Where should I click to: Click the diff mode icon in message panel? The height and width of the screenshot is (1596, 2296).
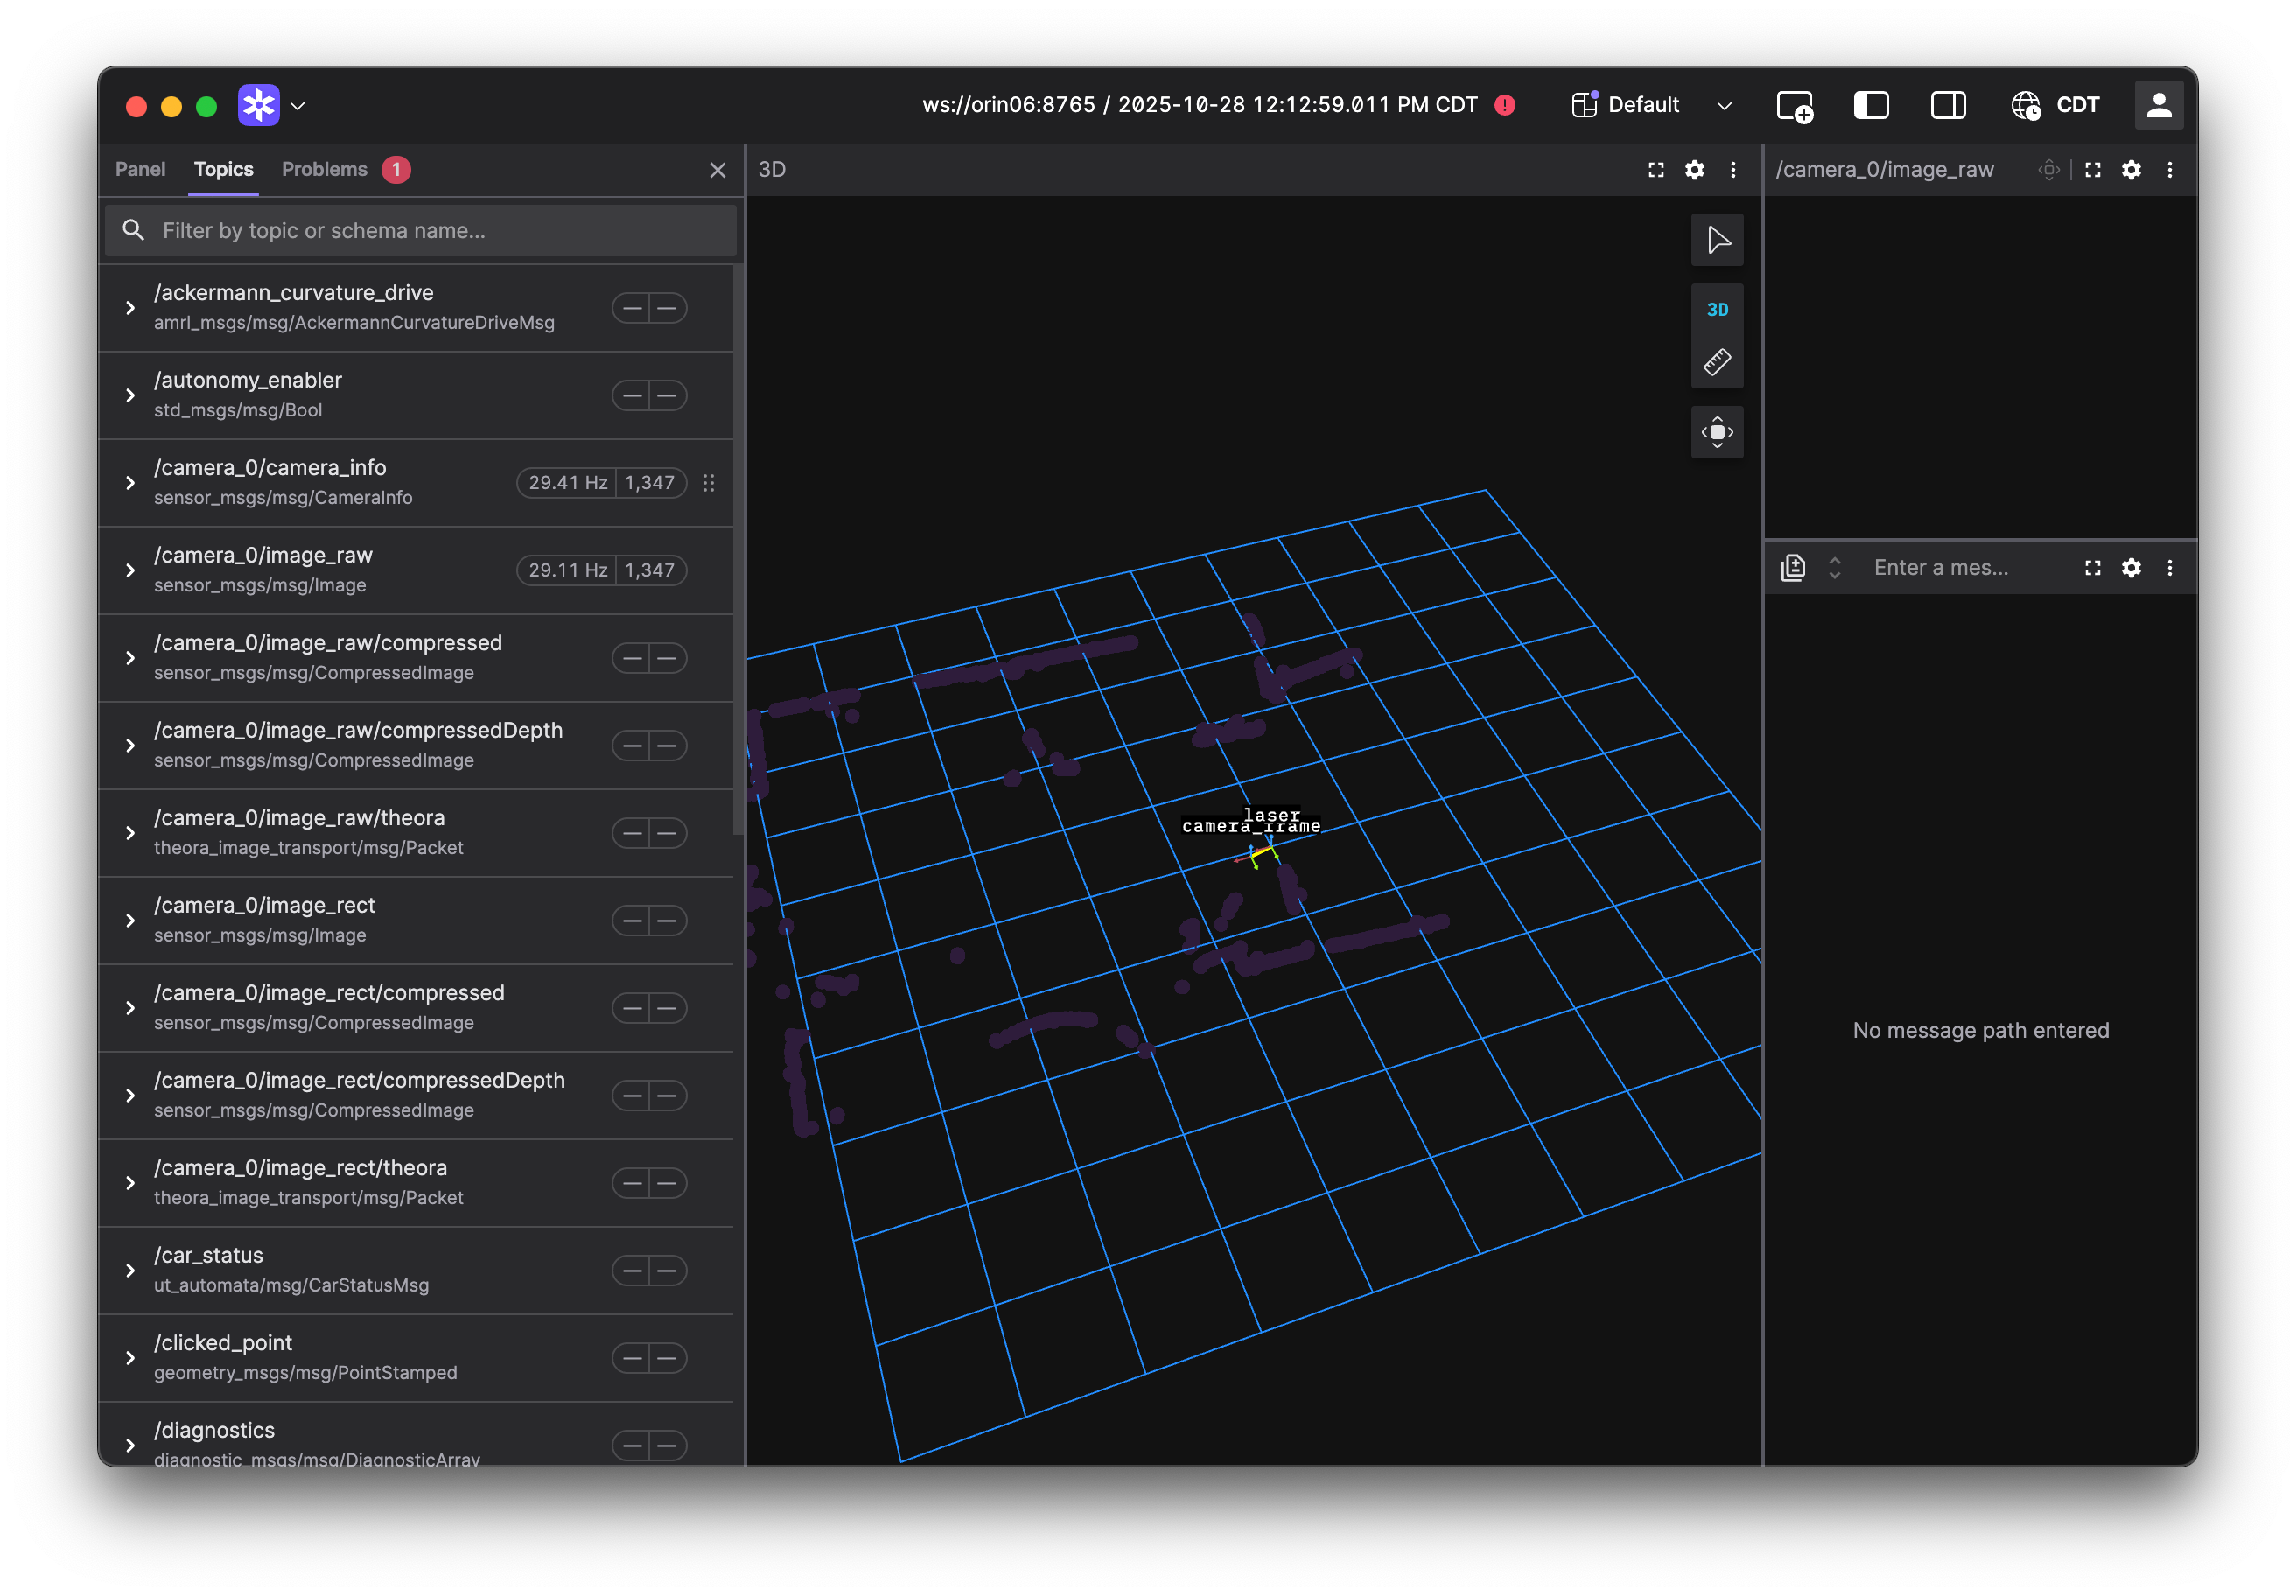(1793, 568)
